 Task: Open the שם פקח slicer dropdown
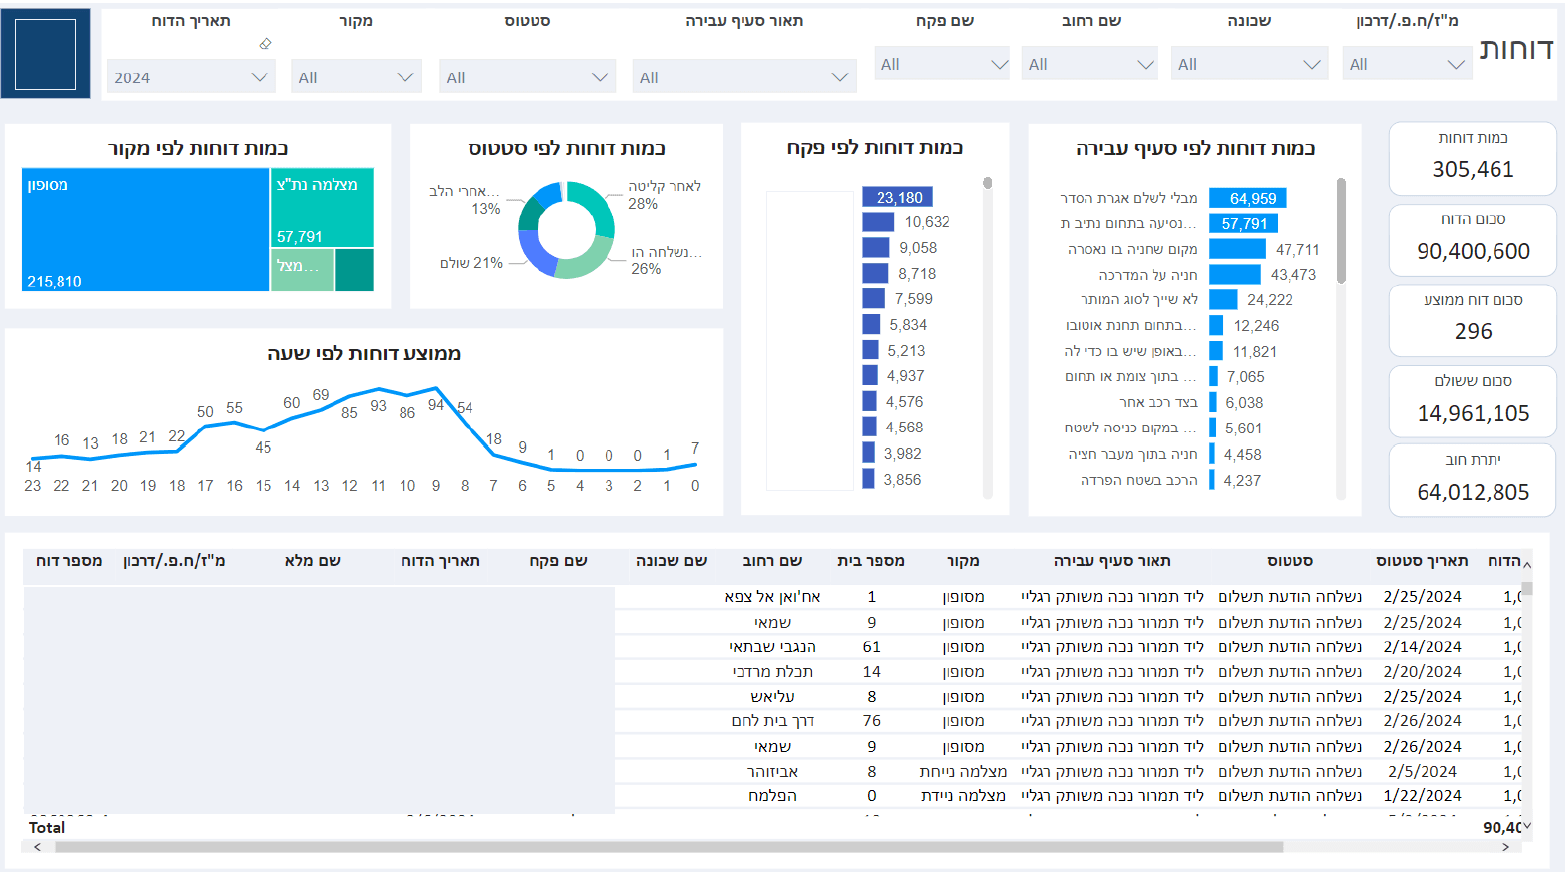pyautogui.click(x=942, y=64)
